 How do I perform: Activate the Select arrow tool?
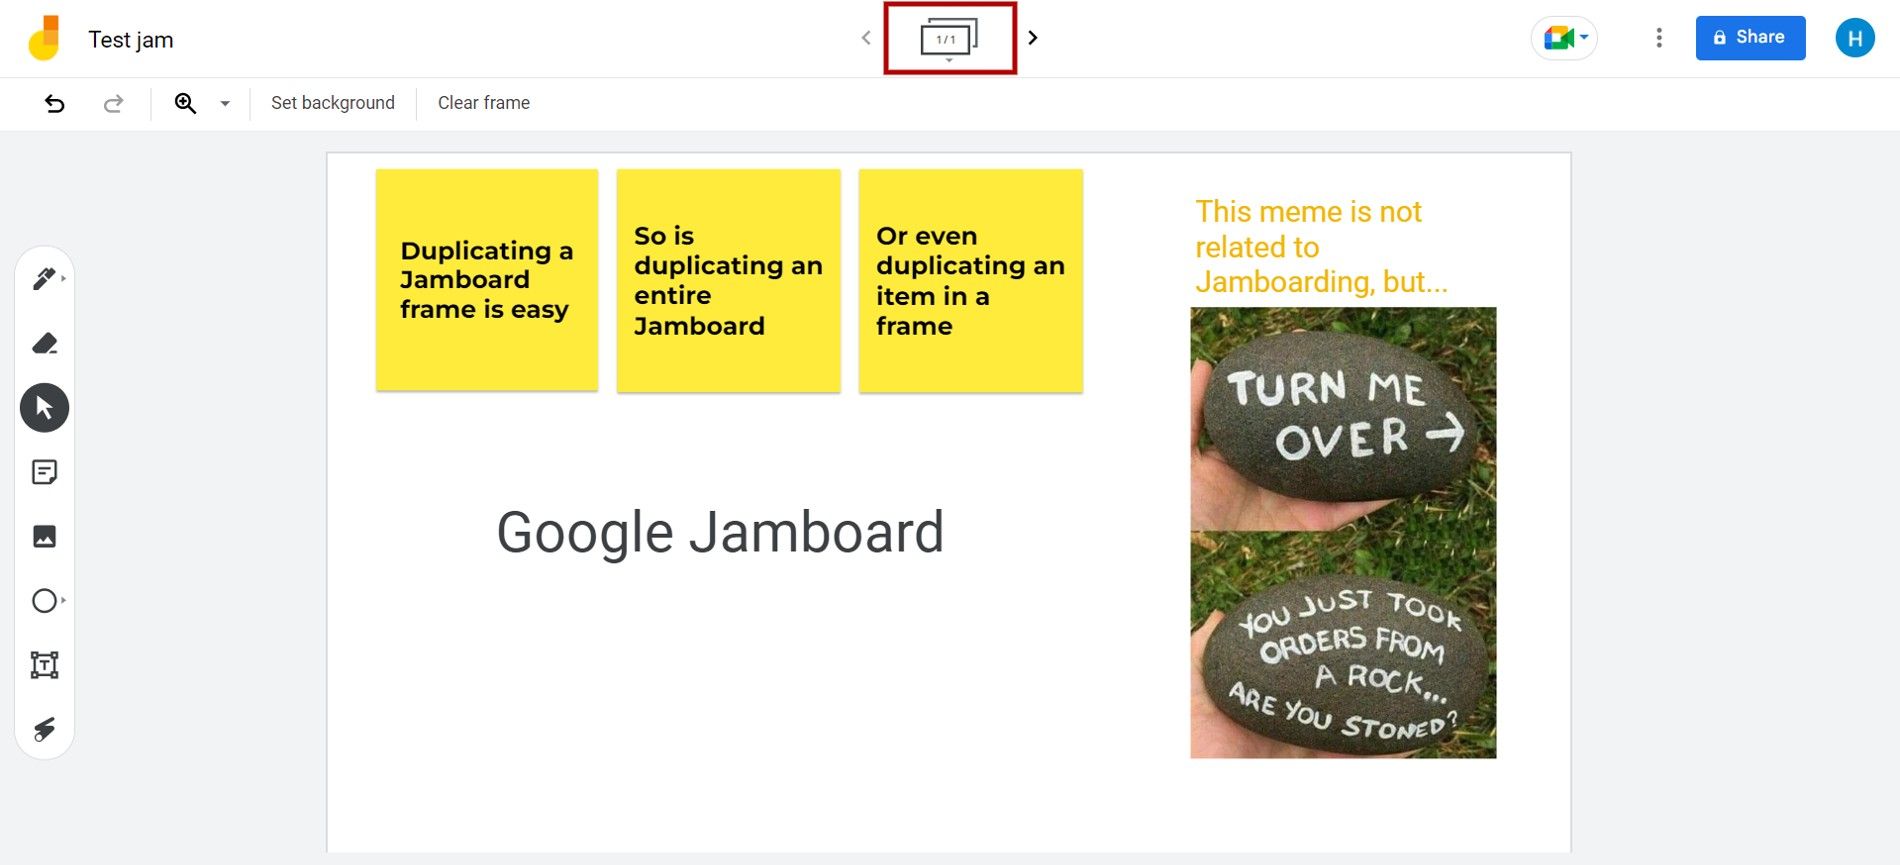point(44,408)
